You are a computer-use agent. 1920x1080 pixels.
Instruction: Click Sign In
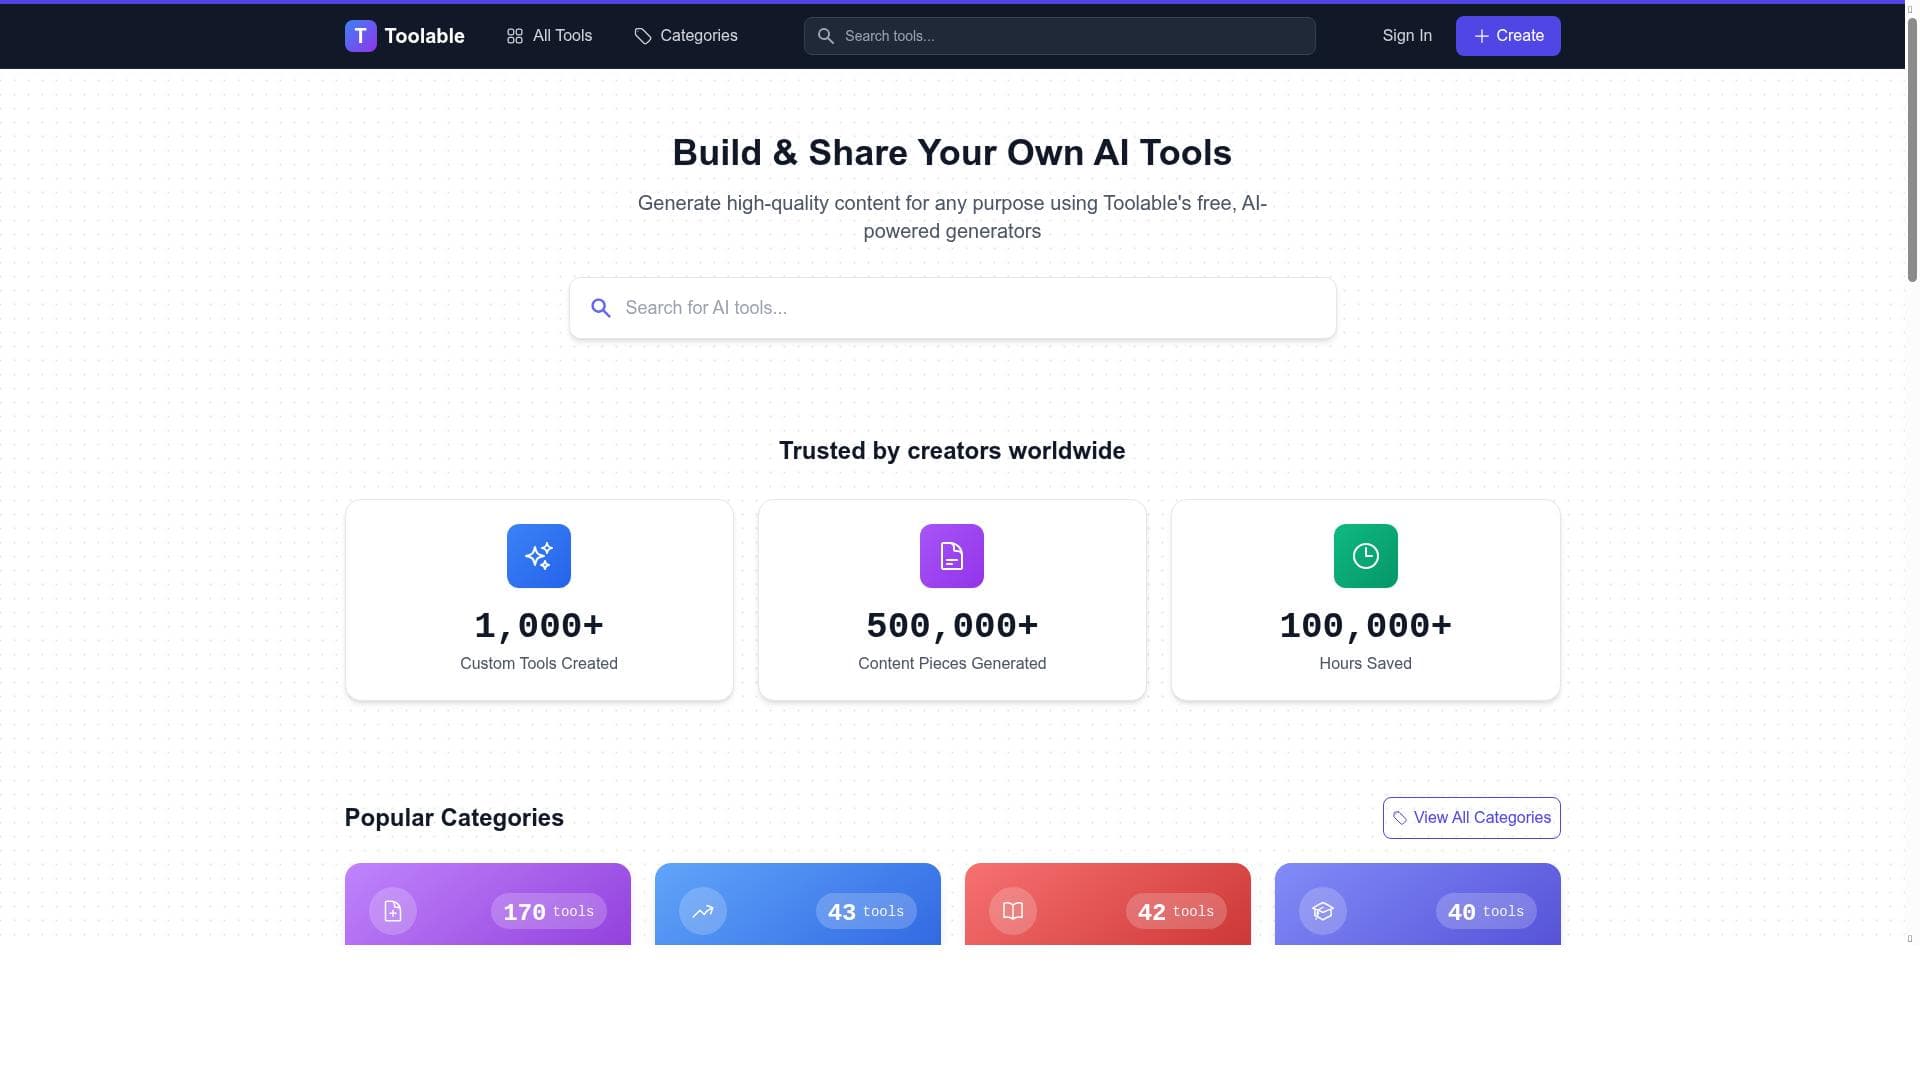coord(1407,36)
